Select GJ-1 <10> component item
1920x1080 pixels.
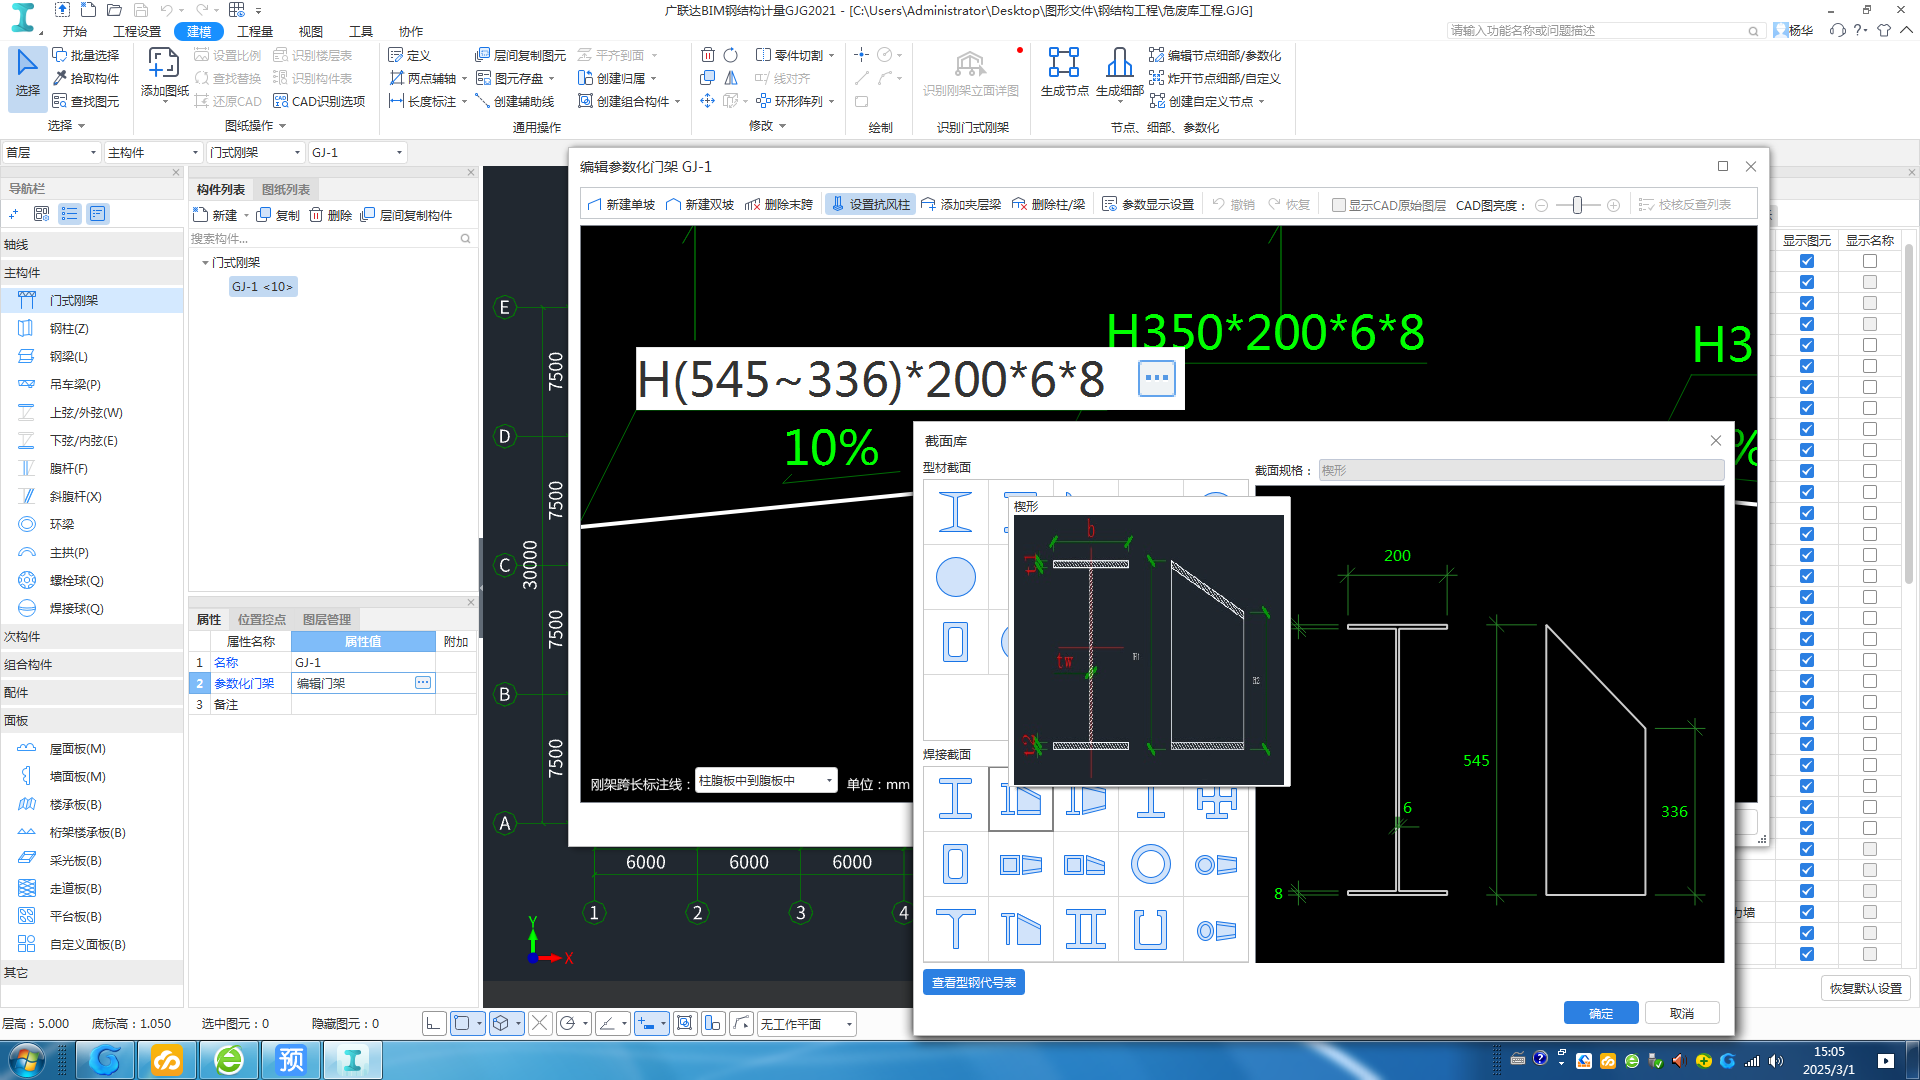coord(263,286)
